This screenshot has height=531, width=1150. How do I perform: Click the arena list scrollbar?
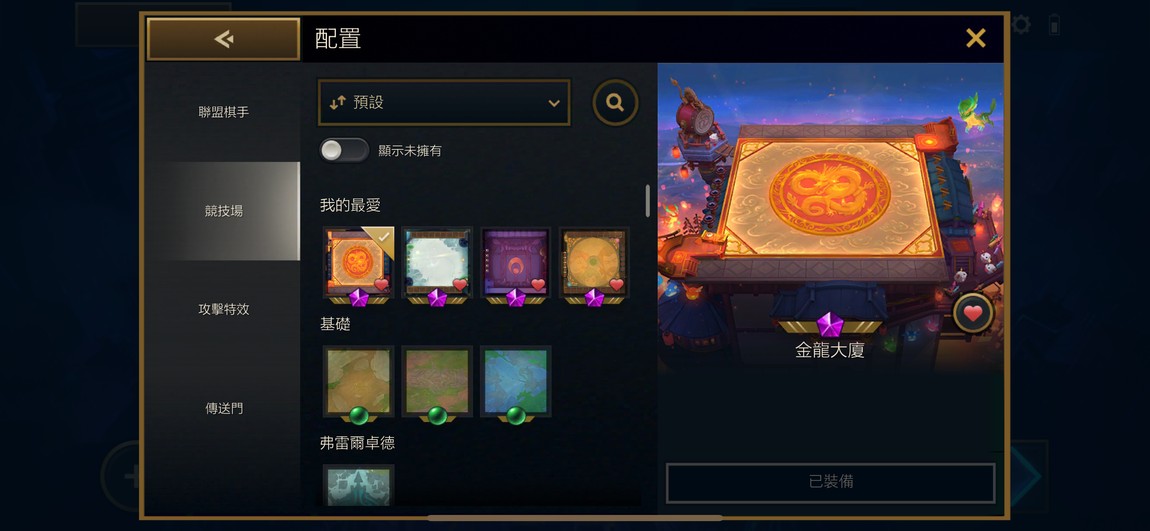647,201
